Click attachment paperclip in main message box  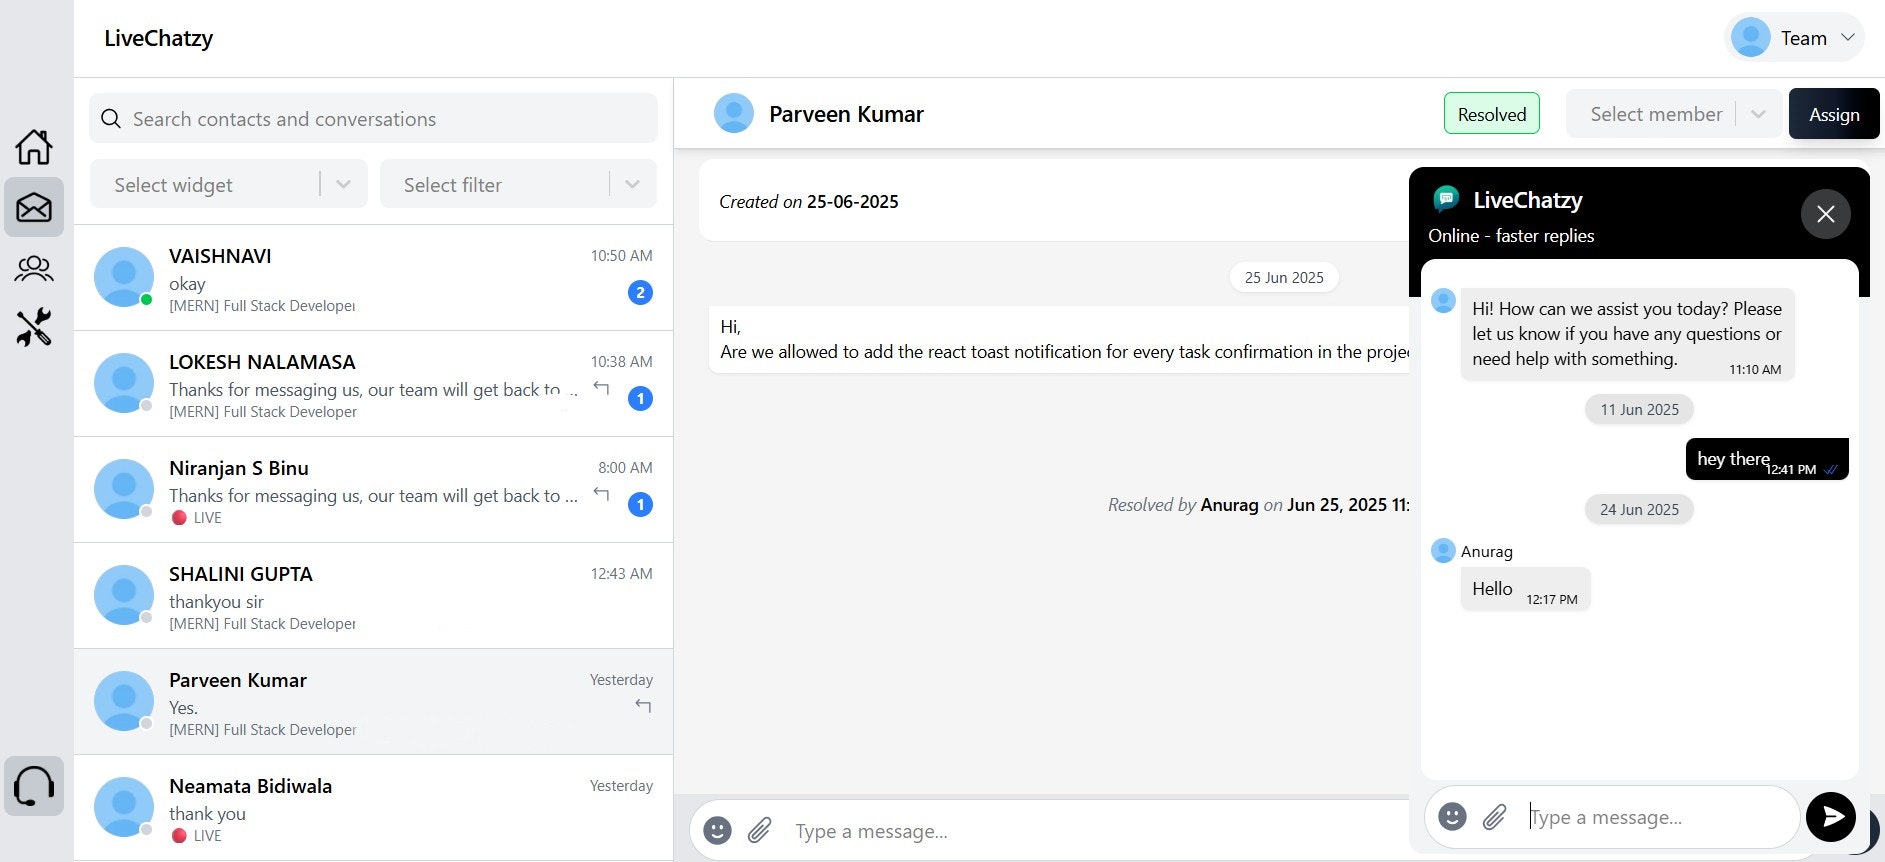pyautogui.click(x=760, y=830)
